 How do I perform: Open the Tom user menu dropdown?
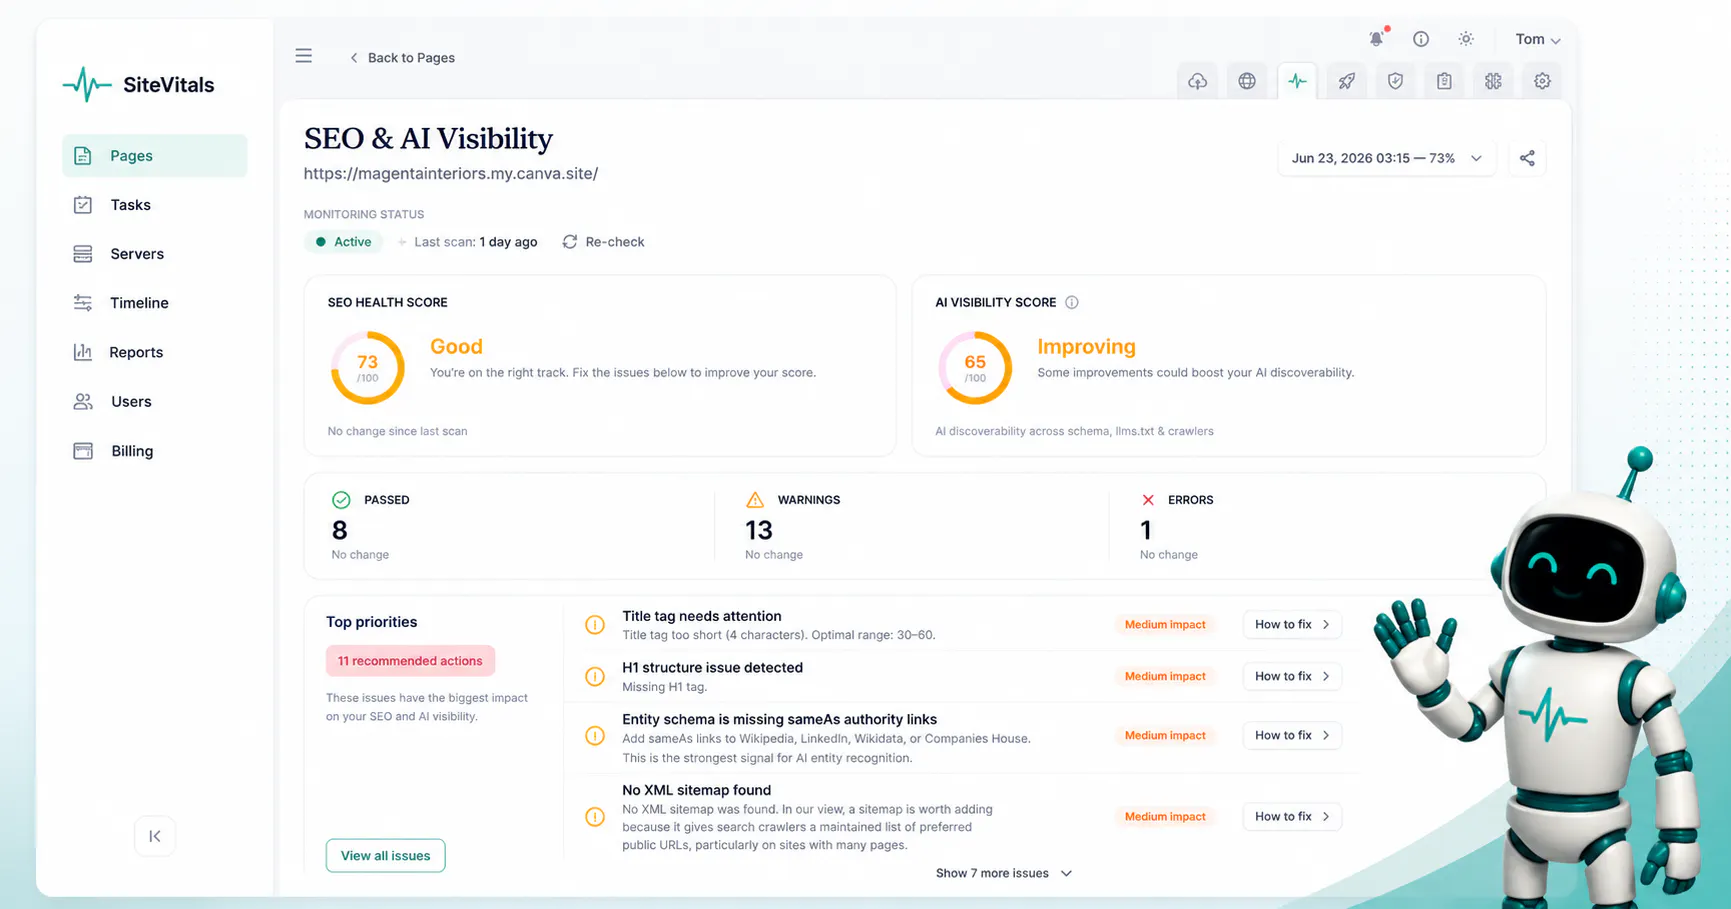click(x=1538, y=39)
